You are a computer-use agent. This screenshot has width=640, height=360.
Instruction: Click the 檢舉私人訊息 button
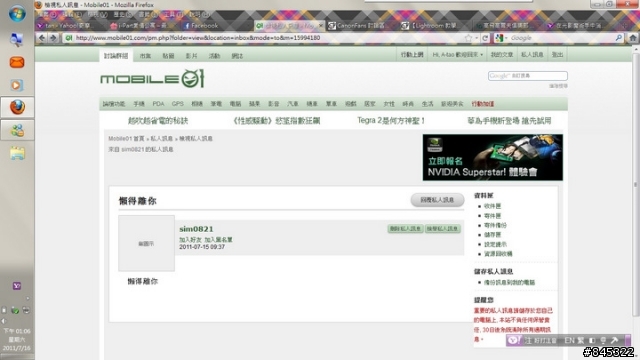tap(443, 229)
